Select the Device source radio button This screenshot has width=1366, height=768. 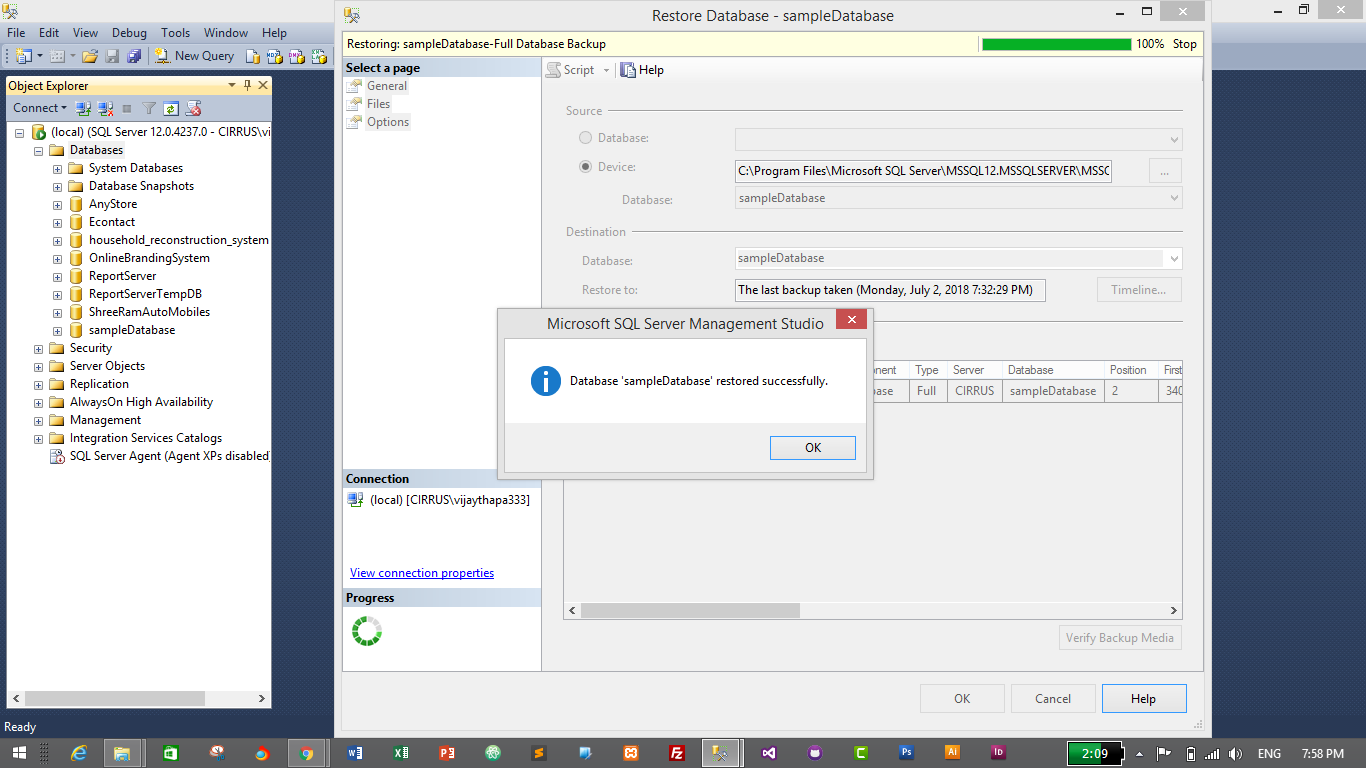coord(584,168)
